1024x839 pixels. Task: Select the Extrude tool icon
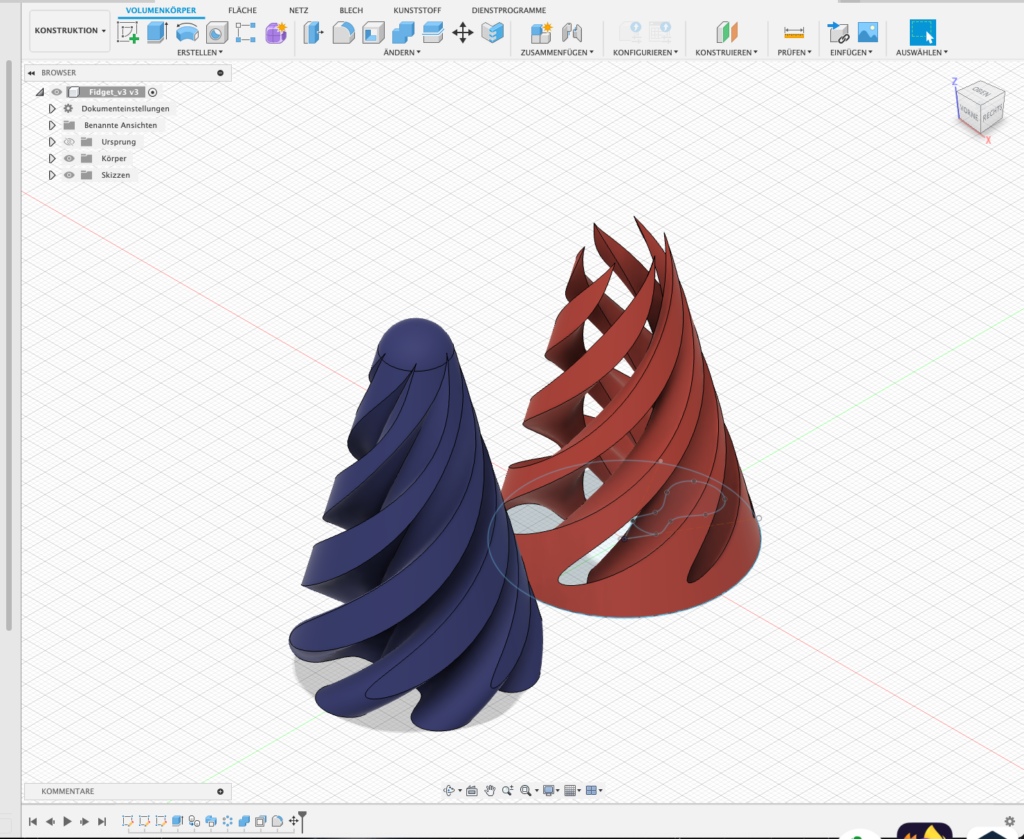tap(157, 33)
